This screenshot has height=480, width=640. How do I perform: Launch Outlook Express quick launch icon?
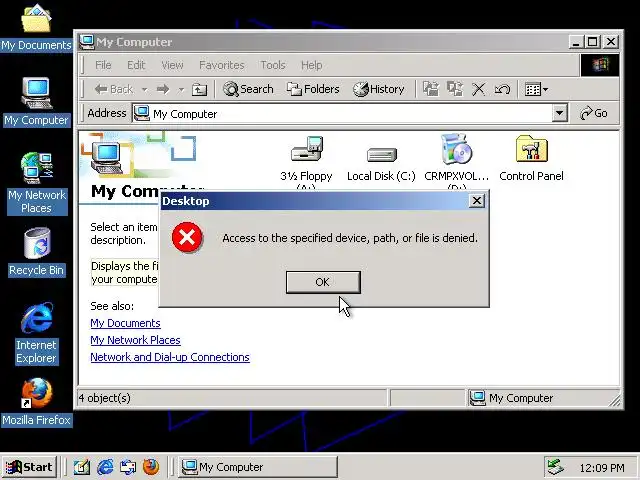pos(128,467)
